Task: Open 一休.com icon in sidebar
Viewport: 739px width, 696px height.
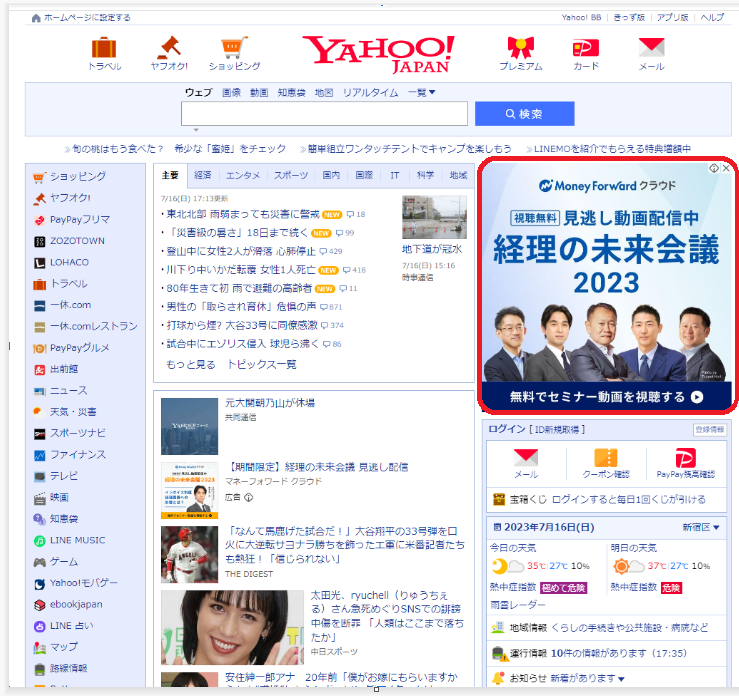Action: [x=40, y=306]
